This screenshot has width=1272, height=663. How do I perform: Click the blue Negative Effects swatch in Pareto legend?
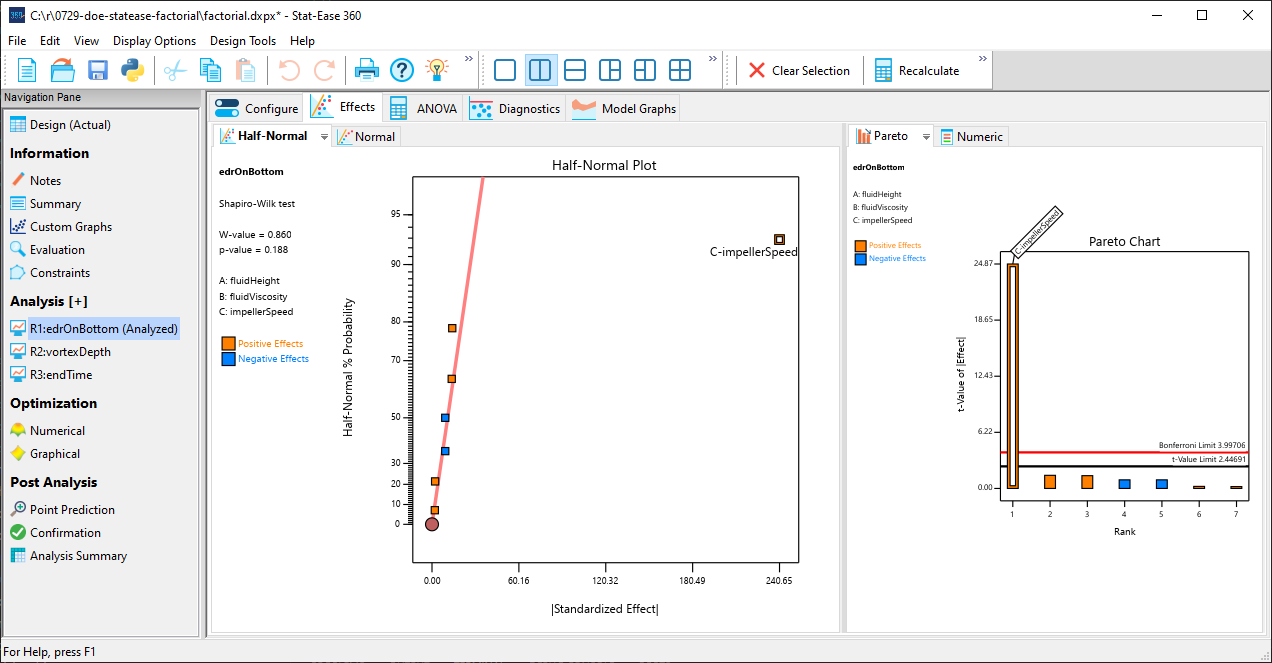coord(860,258)
